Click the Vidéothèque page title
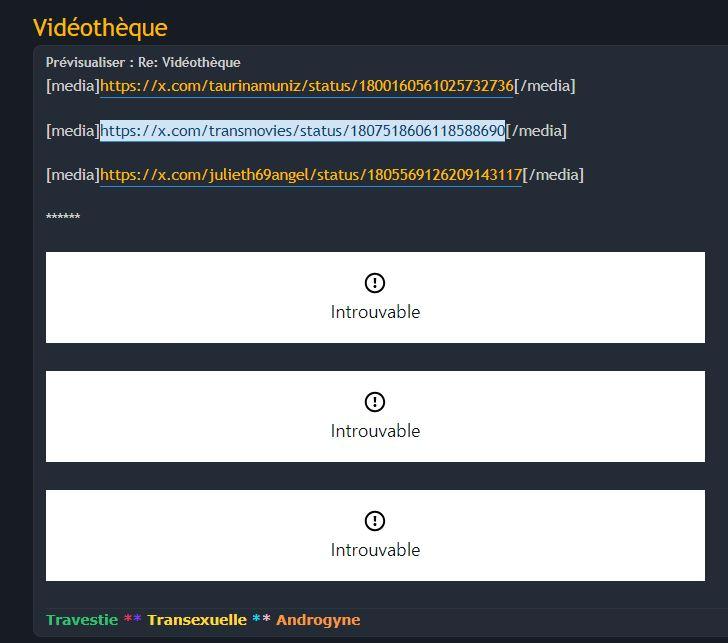The image size is (728, 643). pos(100,27)
